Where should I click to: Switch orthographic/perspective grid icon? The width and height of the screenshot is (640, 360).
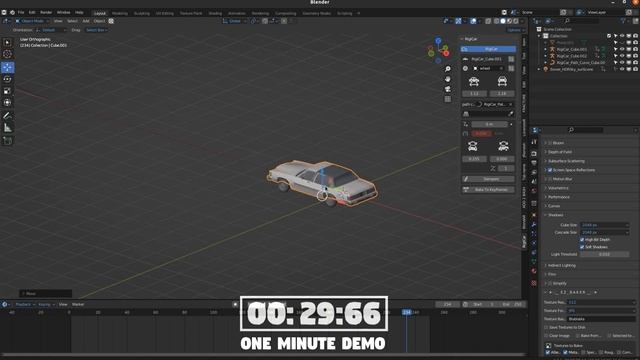[x=448, y=99]
